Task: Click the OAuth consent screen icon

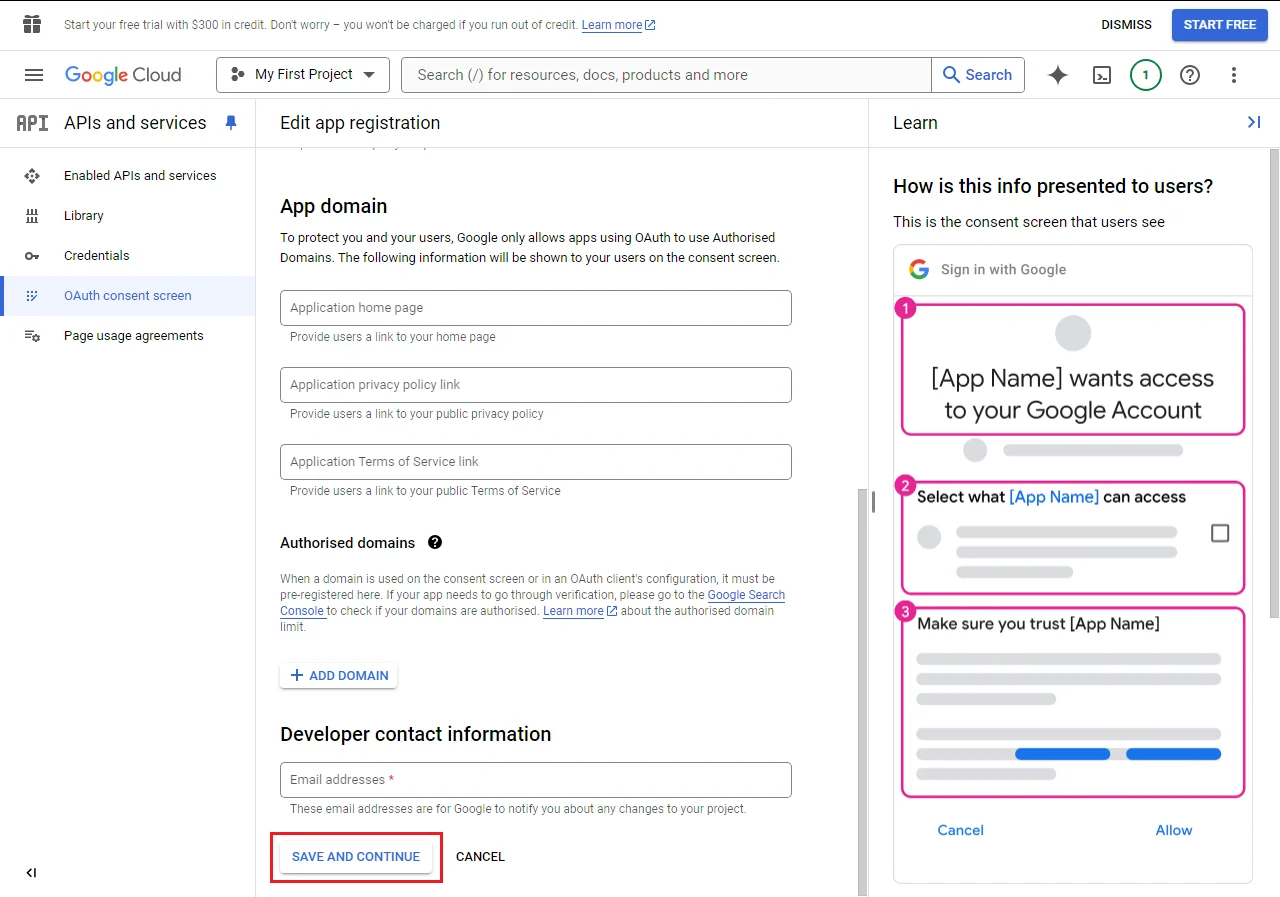Action: [x=32, y=296]
